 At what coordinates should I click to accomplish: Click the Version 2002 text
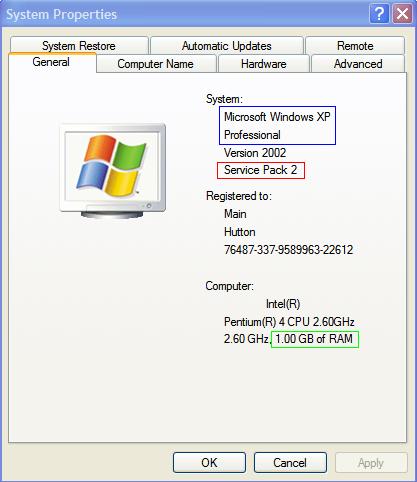(255, 153)
